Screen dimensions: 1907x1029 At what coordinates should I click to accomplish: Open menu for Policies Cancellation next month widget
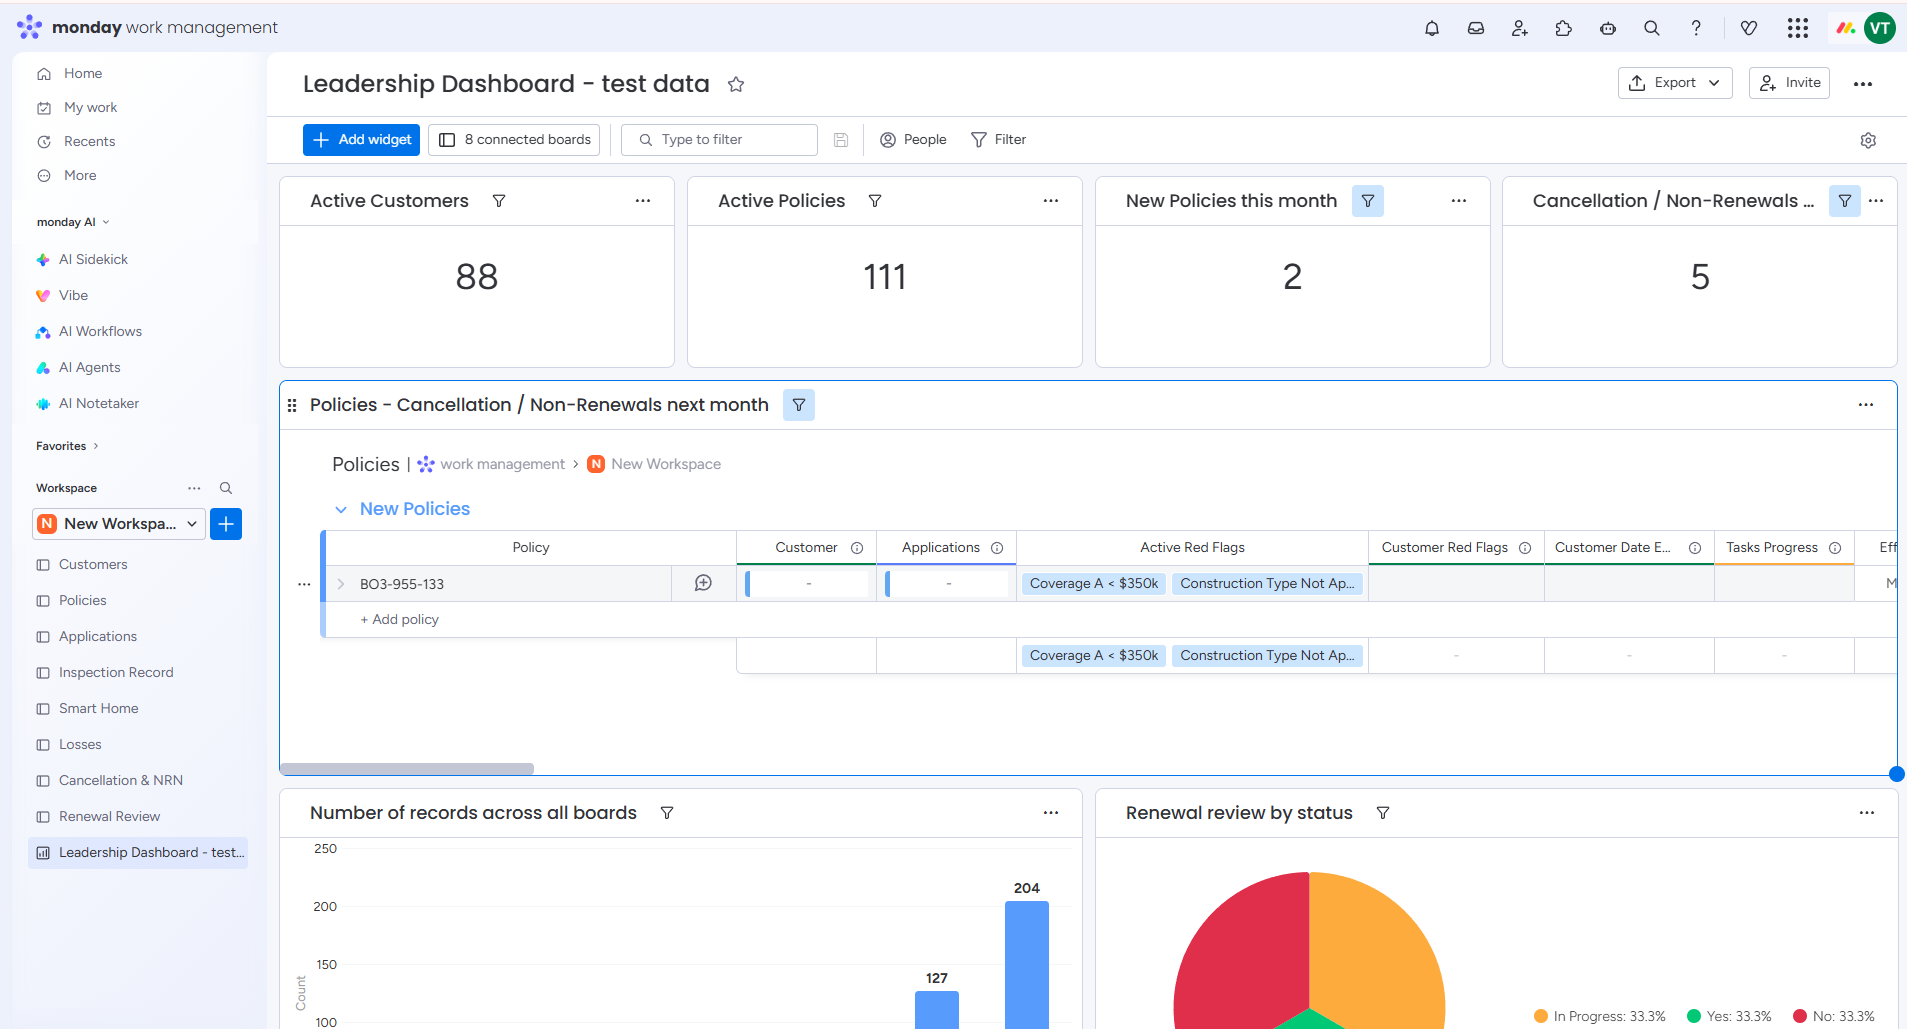(1866, 405)
